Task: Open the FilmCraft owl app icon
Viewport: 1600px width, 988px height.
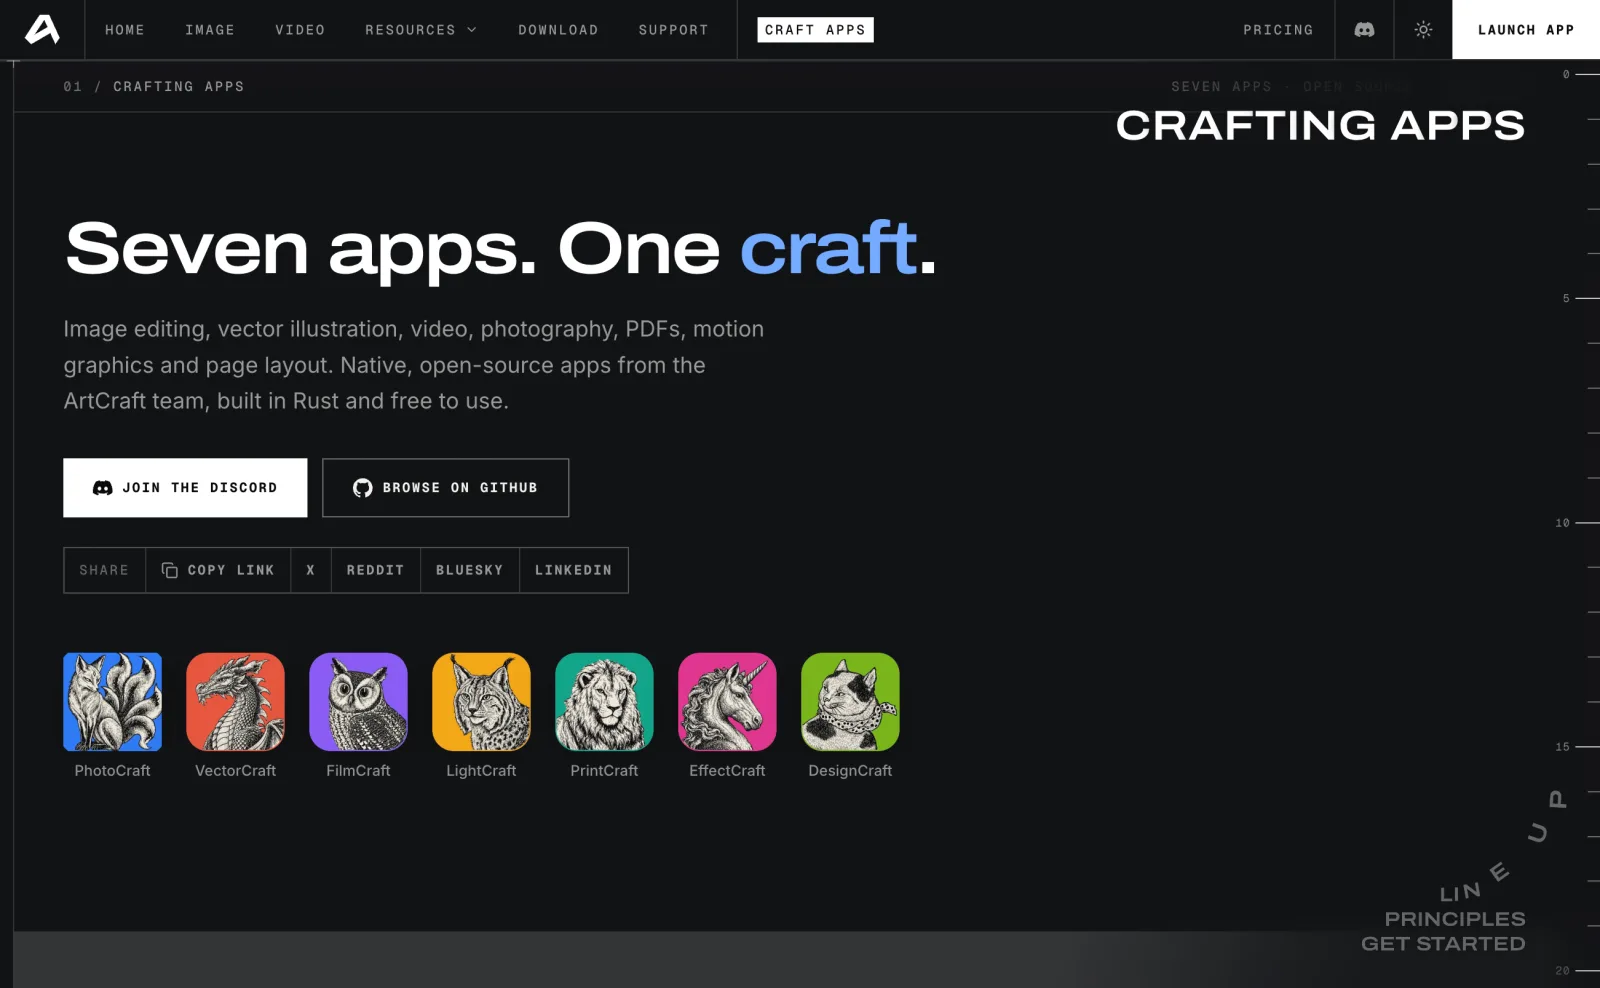Action: tap(358, 702)
